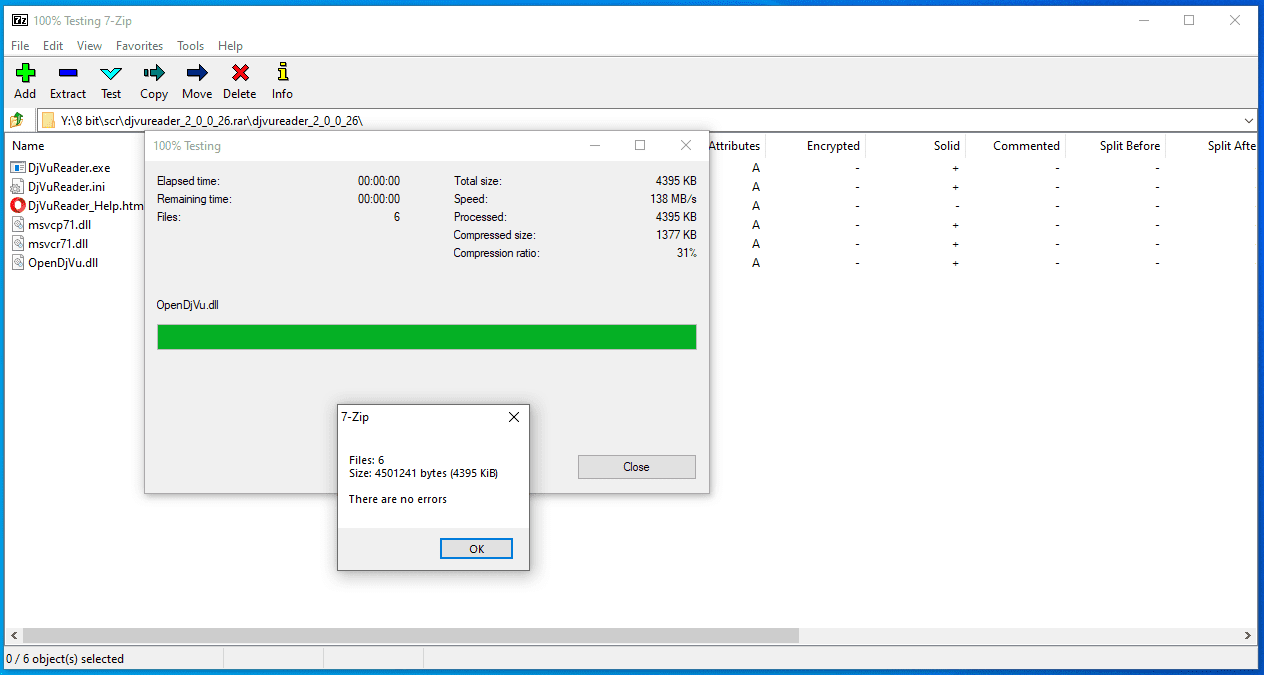Click the green testing progress bar
Viewport: 1264px width, 675px height.
coord(427,337)
